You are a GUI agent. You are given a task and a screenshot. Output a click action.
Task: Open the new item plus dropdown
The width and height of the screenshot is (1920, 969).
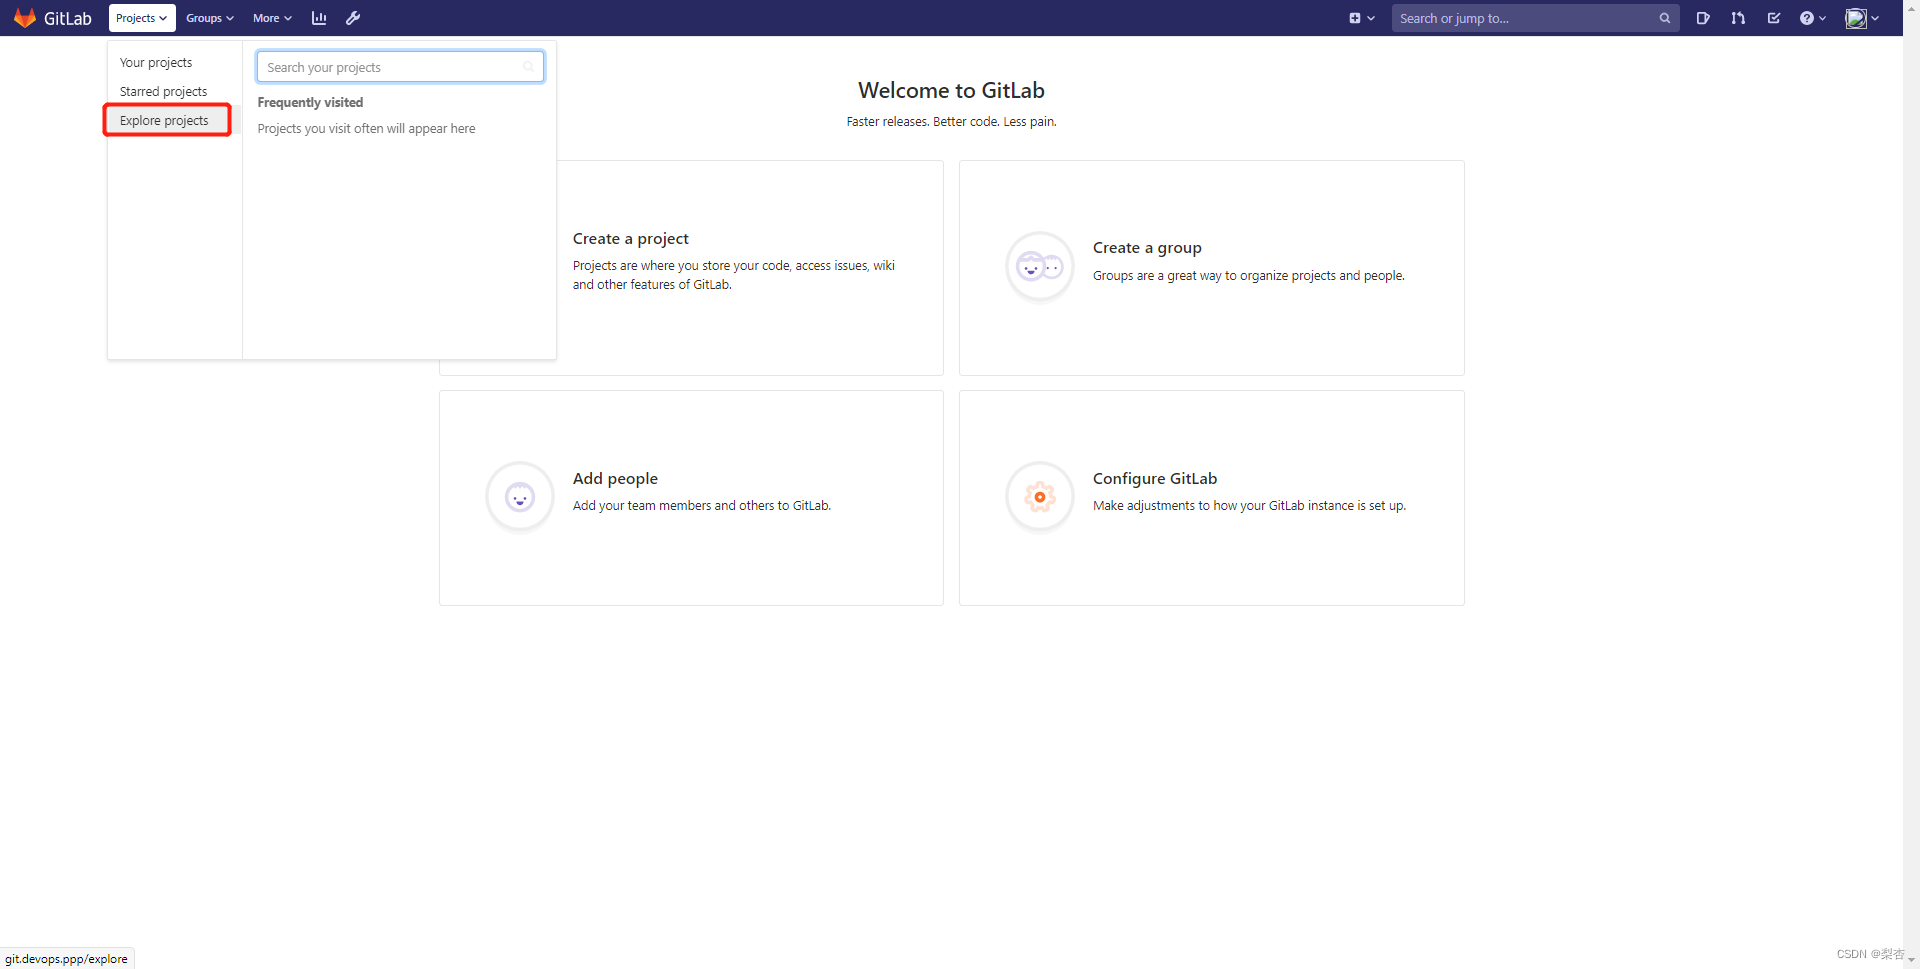1362,18
